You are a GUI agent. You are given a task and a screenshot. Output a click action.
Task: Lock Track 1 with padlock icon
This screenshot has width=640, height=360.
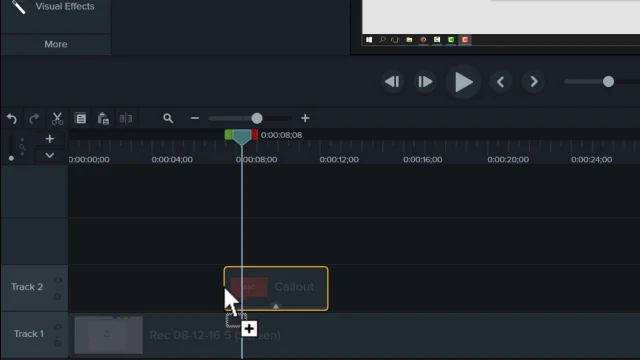pos(58,342)
